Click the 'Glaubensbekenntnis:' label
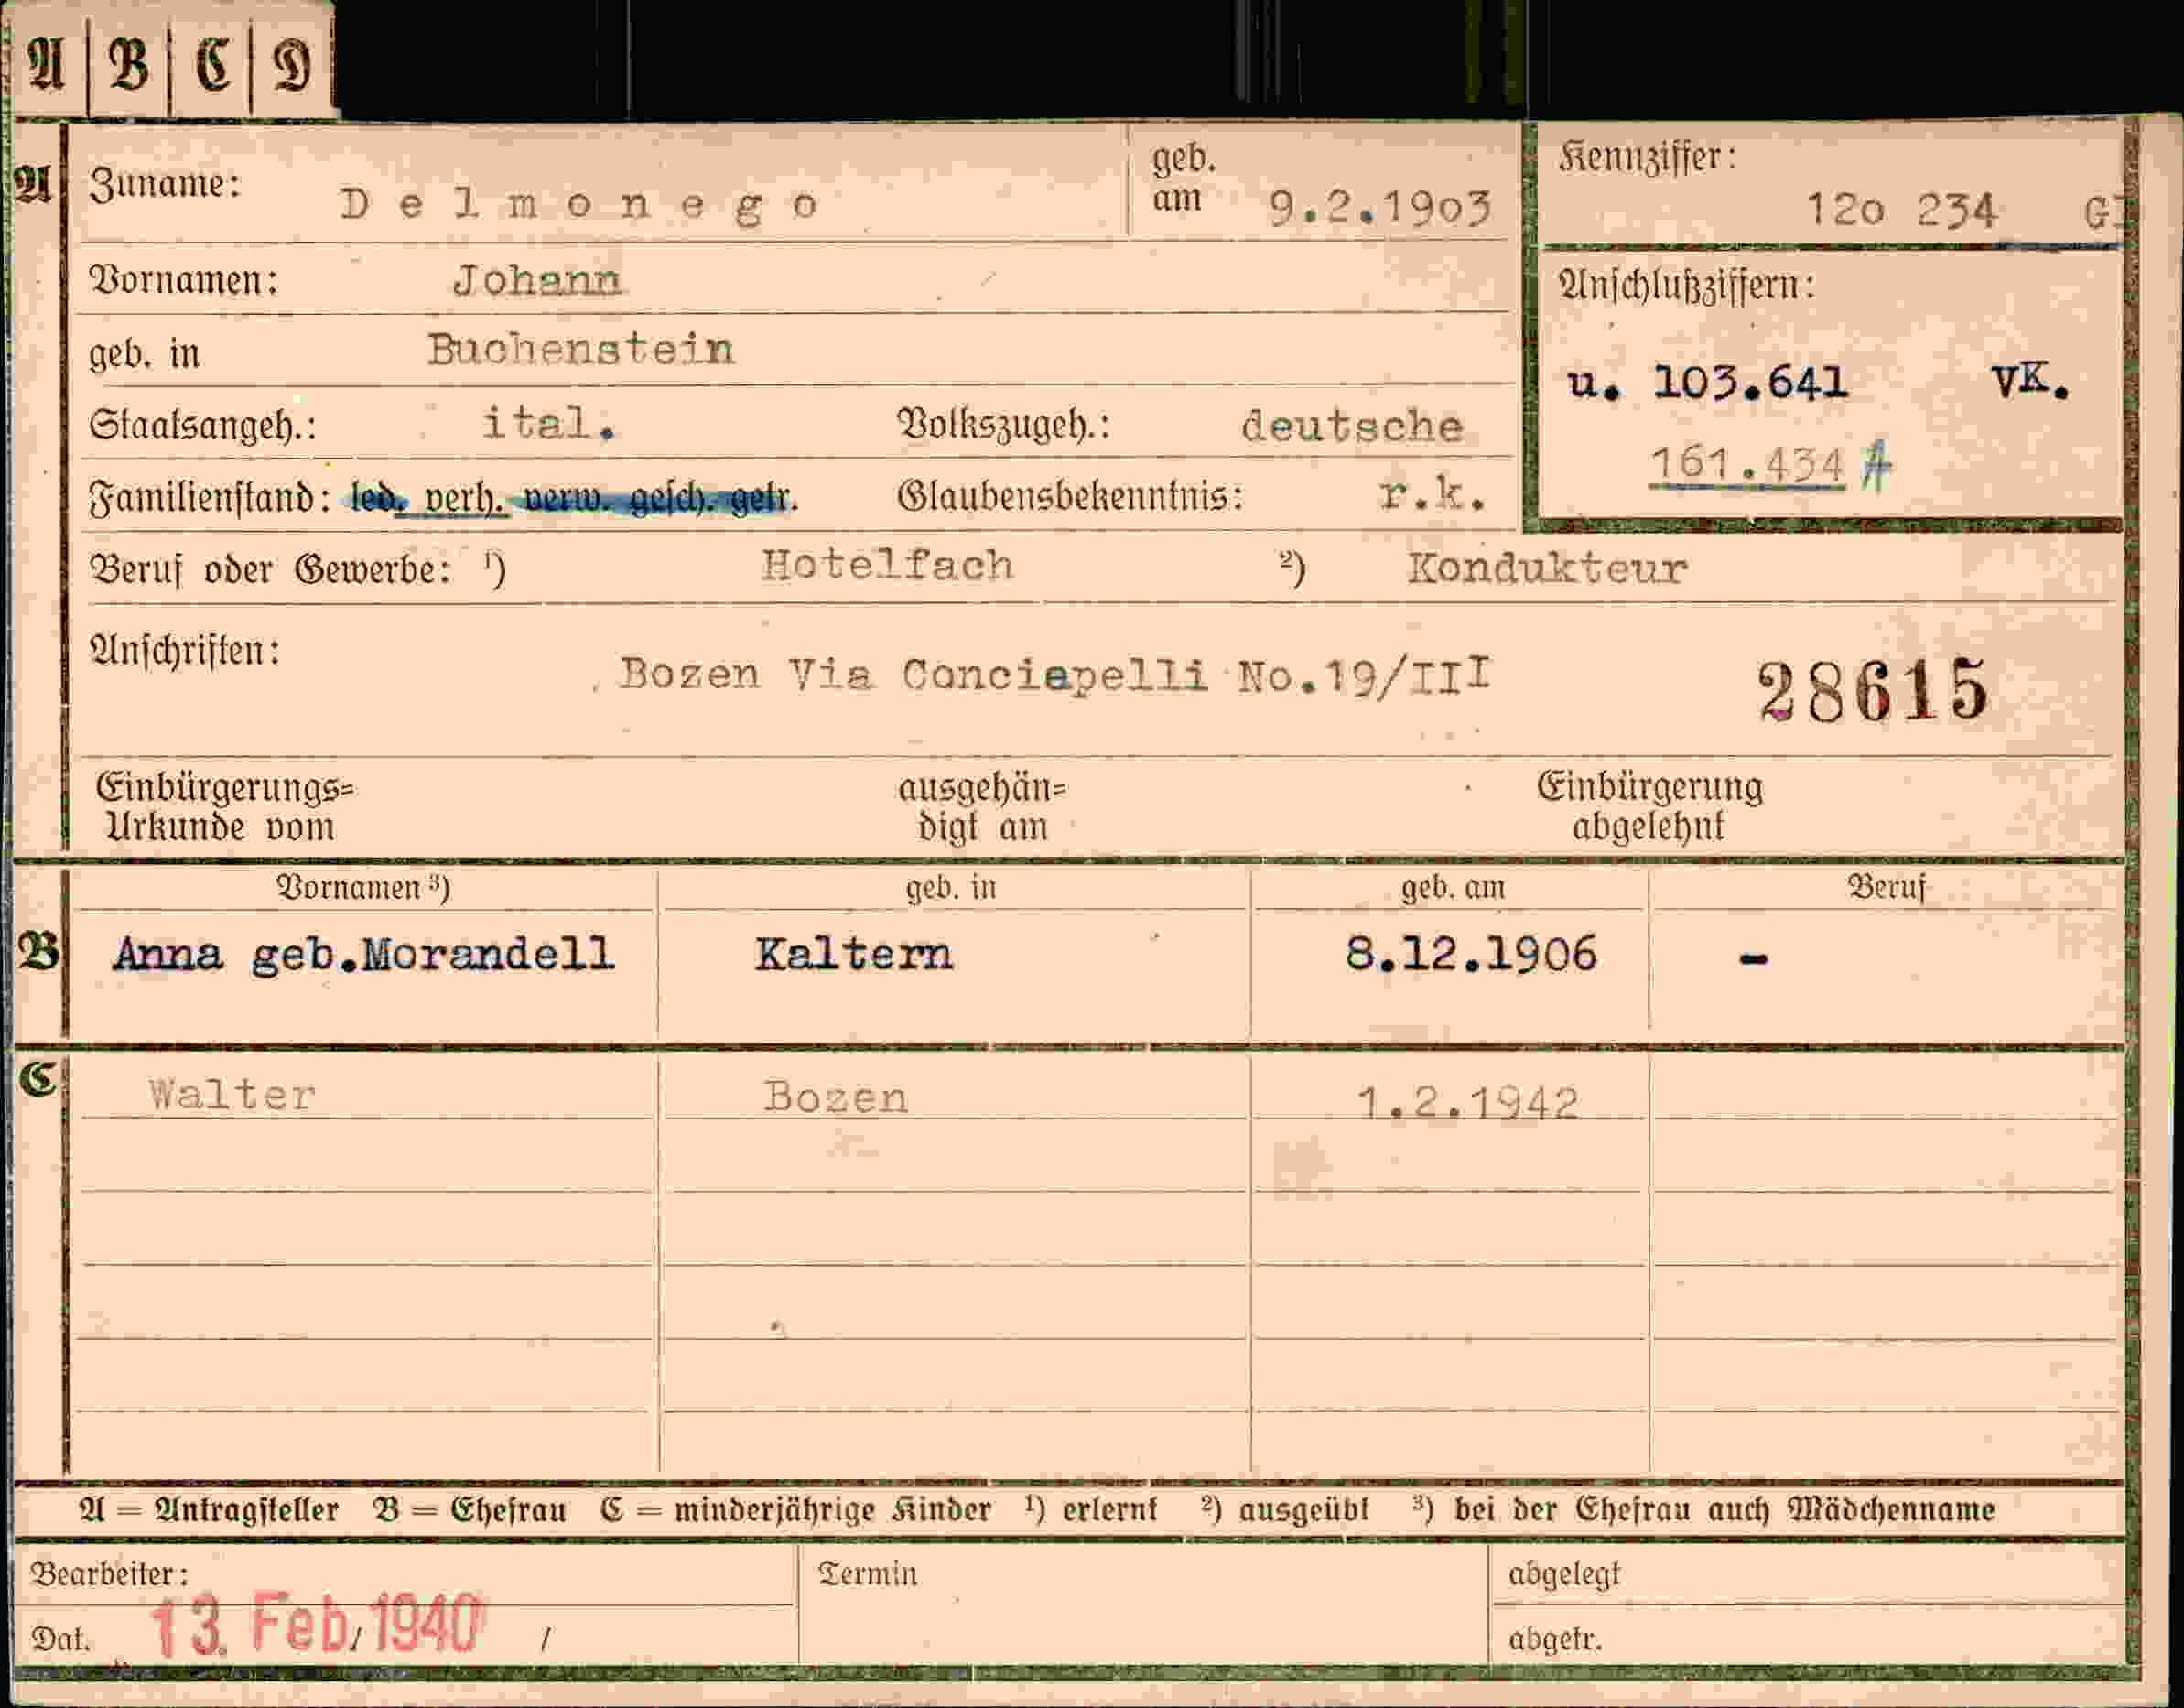Viewport: 2184px width, 1708px height. pos(1070,495)
